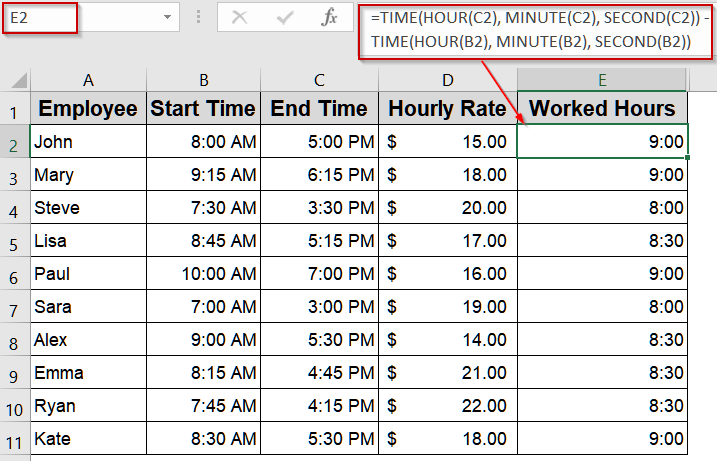Viewport: 717px width, 461px height.
Task: Click Sara's worked hours 8:00
Action: click(x=602, y=306)
